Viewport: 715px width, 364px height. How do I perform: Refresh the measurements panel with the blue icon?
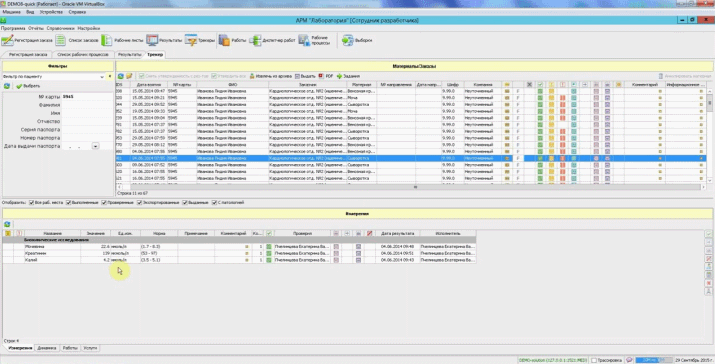point(7,224)
